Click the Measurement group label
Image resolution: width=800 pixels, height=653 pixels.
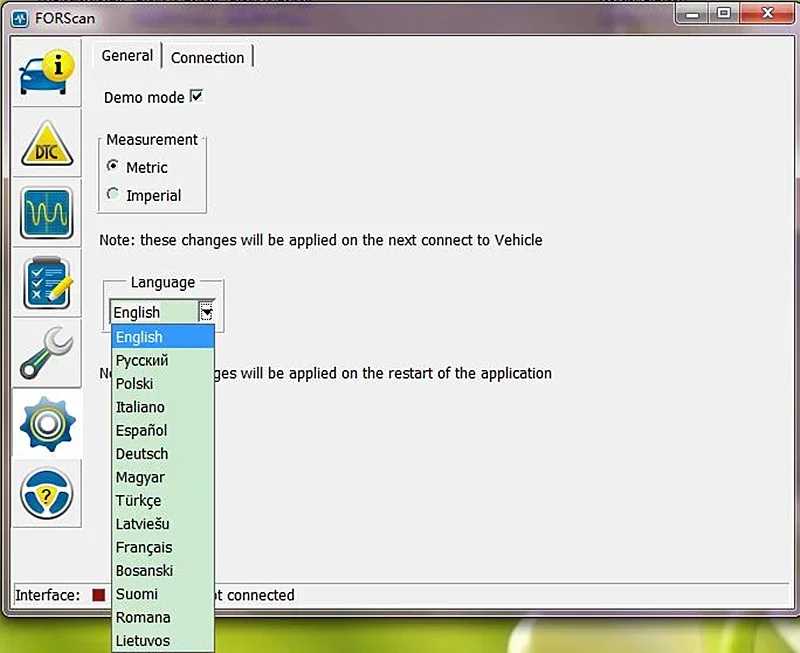(x=152, y=139)
